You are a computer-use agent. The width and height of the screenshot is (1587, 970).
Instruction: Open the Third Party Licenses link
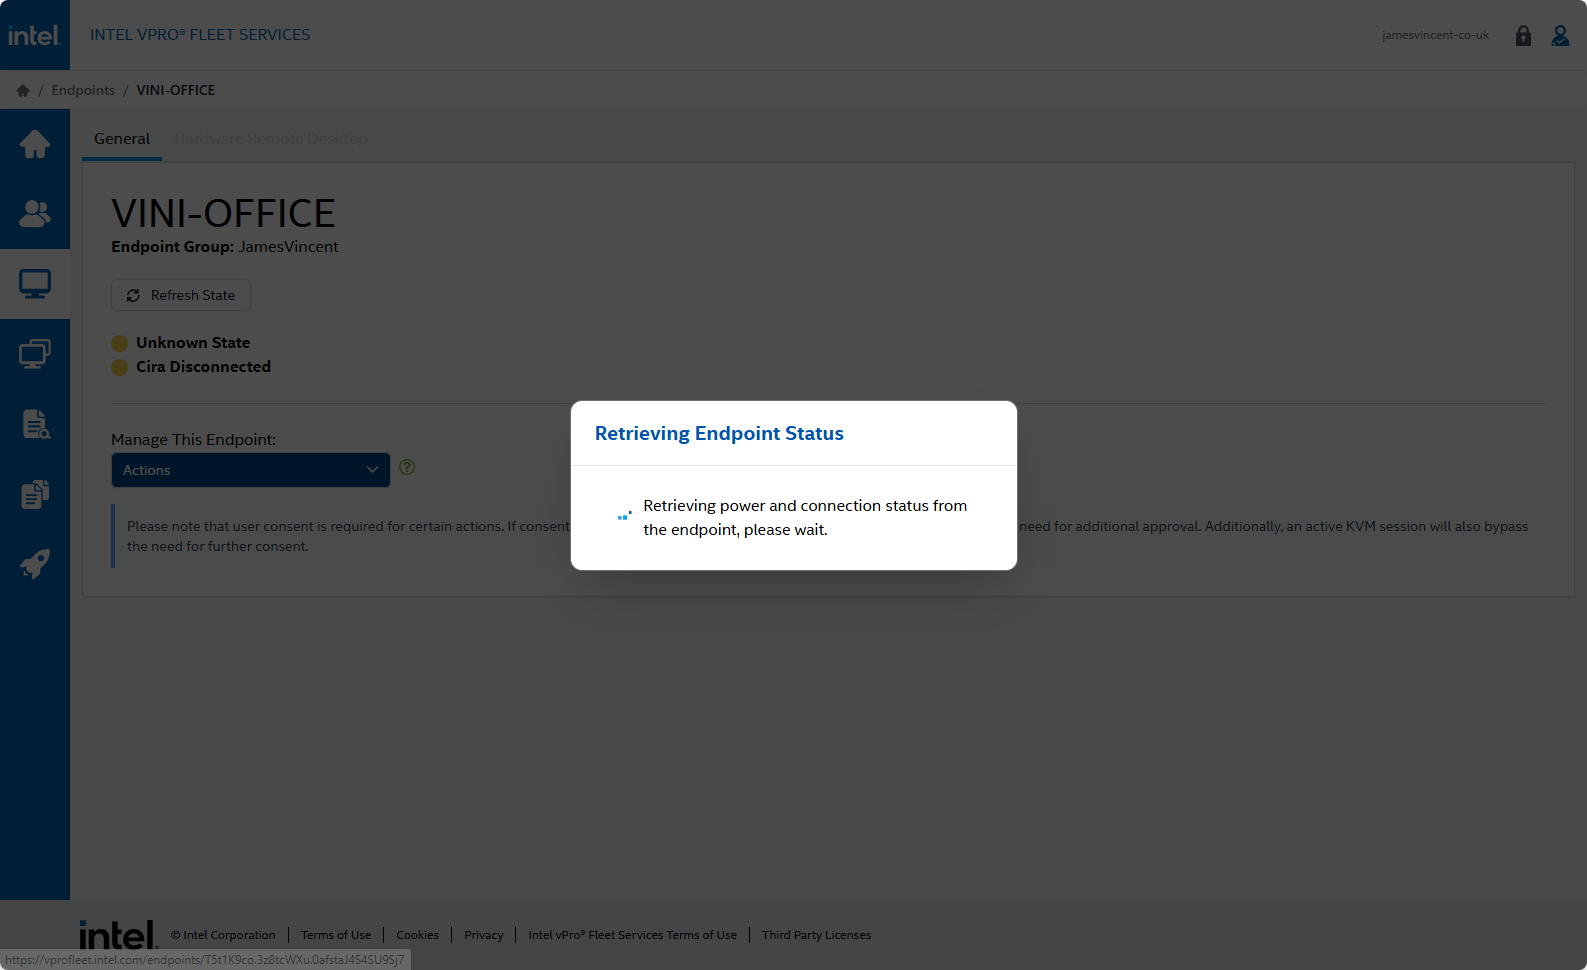pos(816,935)
